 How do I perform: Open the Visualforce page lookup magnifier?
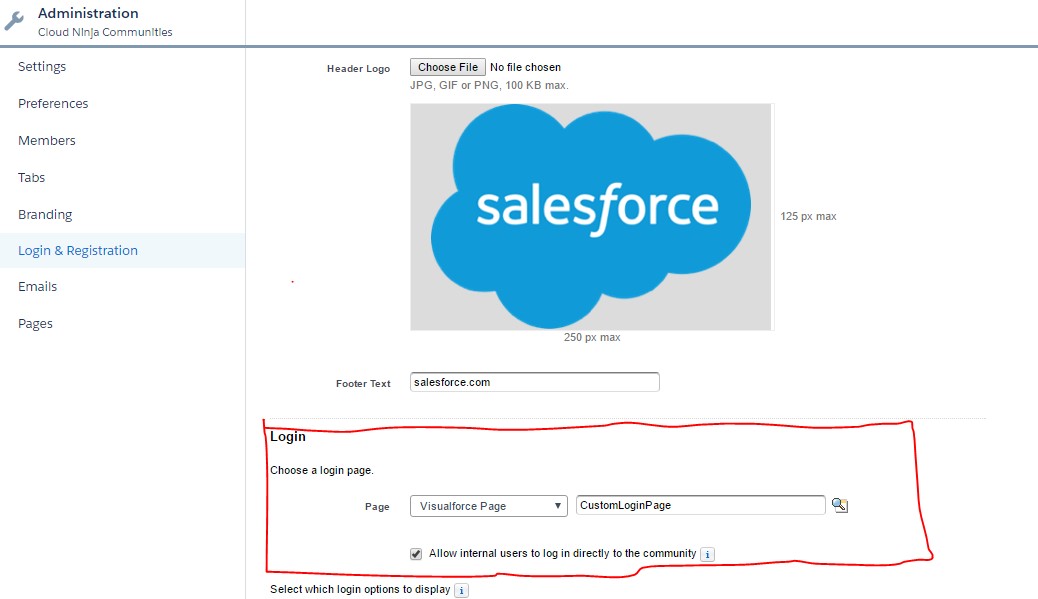click(839, 505)
